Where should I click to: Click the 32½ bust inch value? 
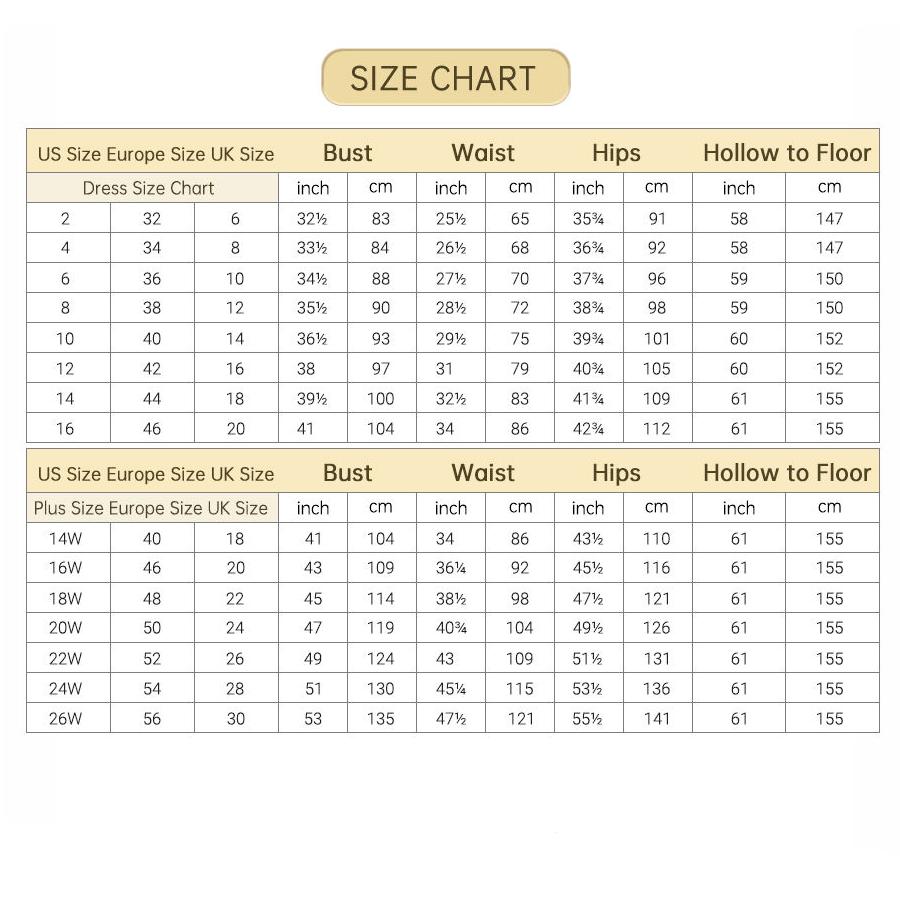point(312,219)
